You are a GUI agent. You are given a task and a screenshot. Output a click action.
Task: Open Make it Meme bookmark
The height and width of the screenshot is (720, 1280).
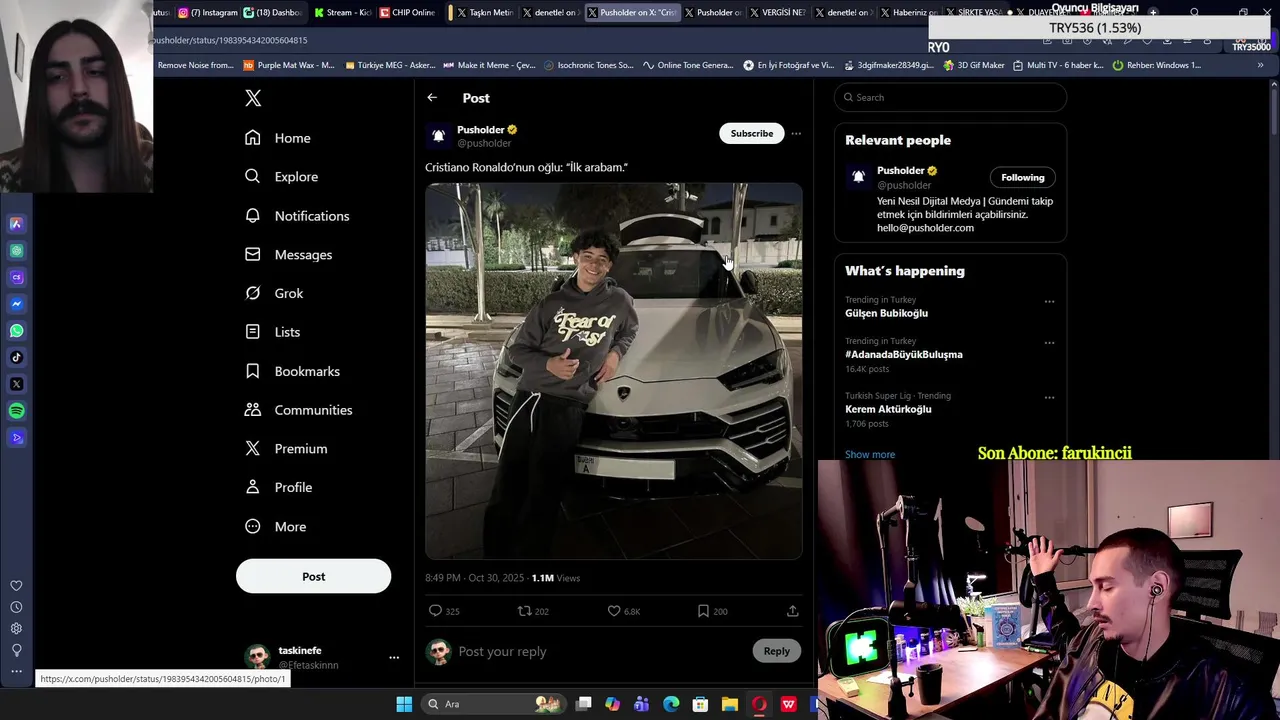[x=489, y=65]
